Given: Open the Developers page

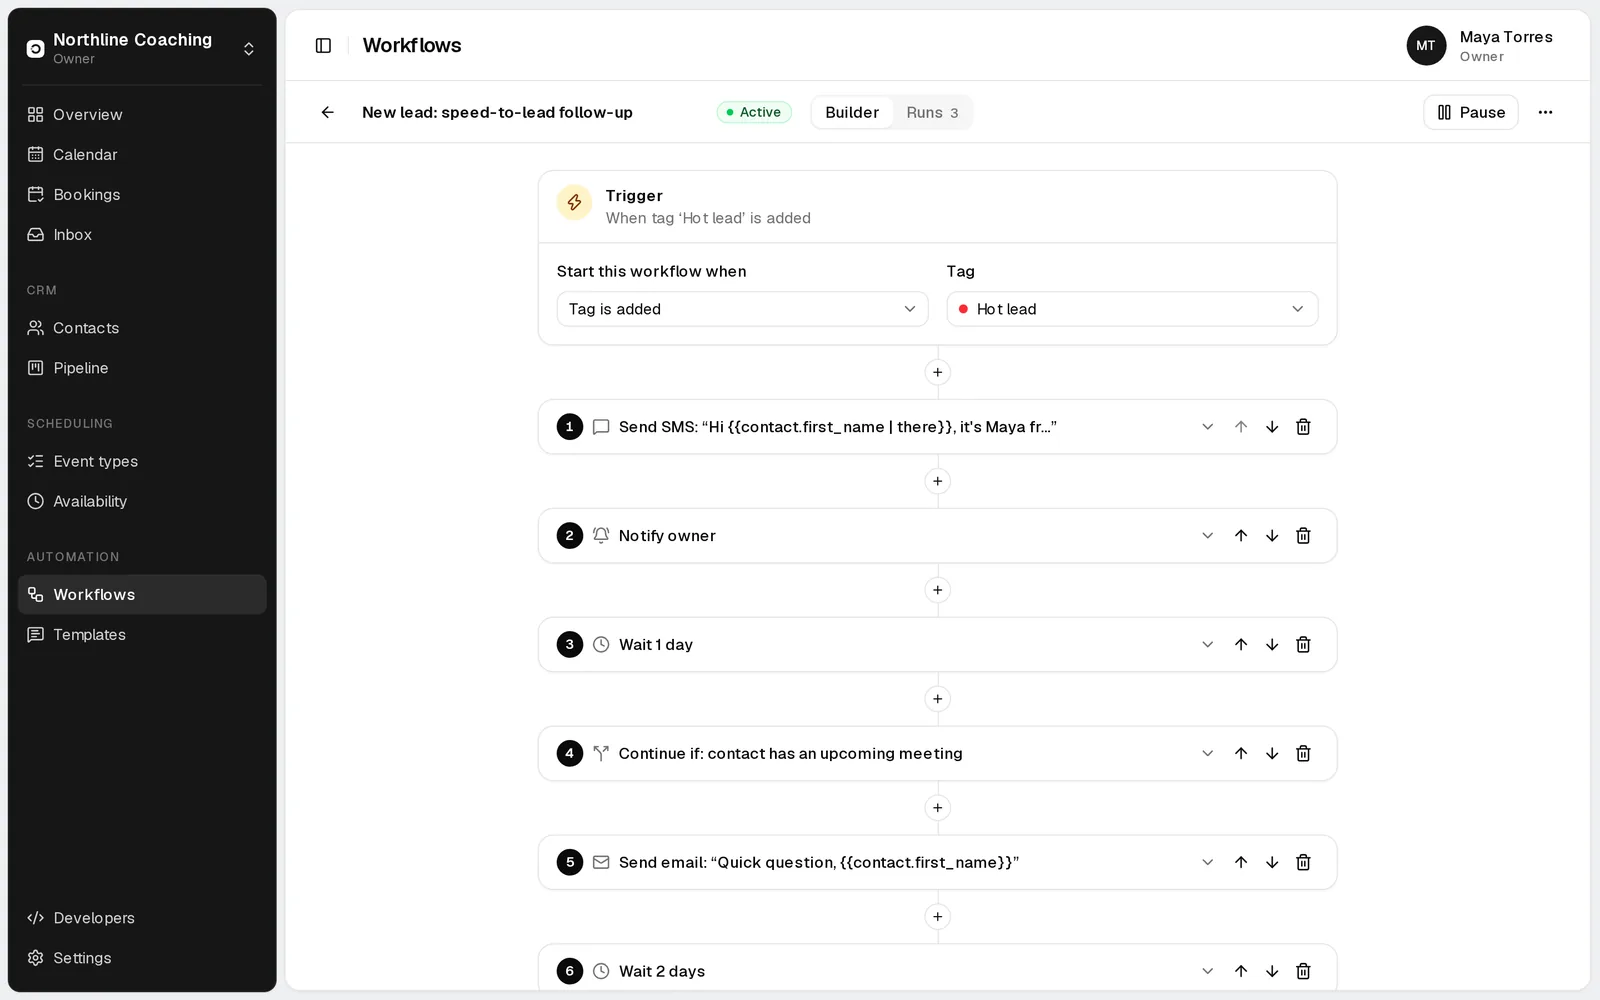Looking at the screenshot, I should click(142, 918).
